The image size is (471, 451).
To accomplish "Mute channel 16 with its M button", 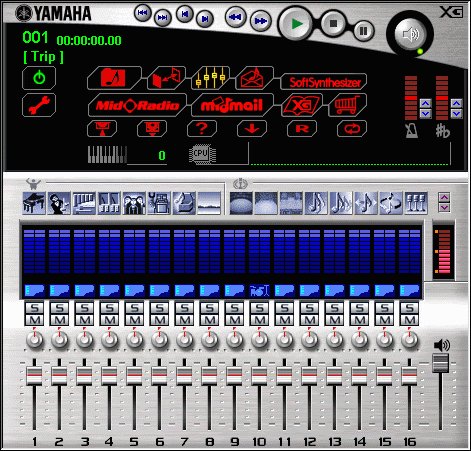I will (409, 320).
